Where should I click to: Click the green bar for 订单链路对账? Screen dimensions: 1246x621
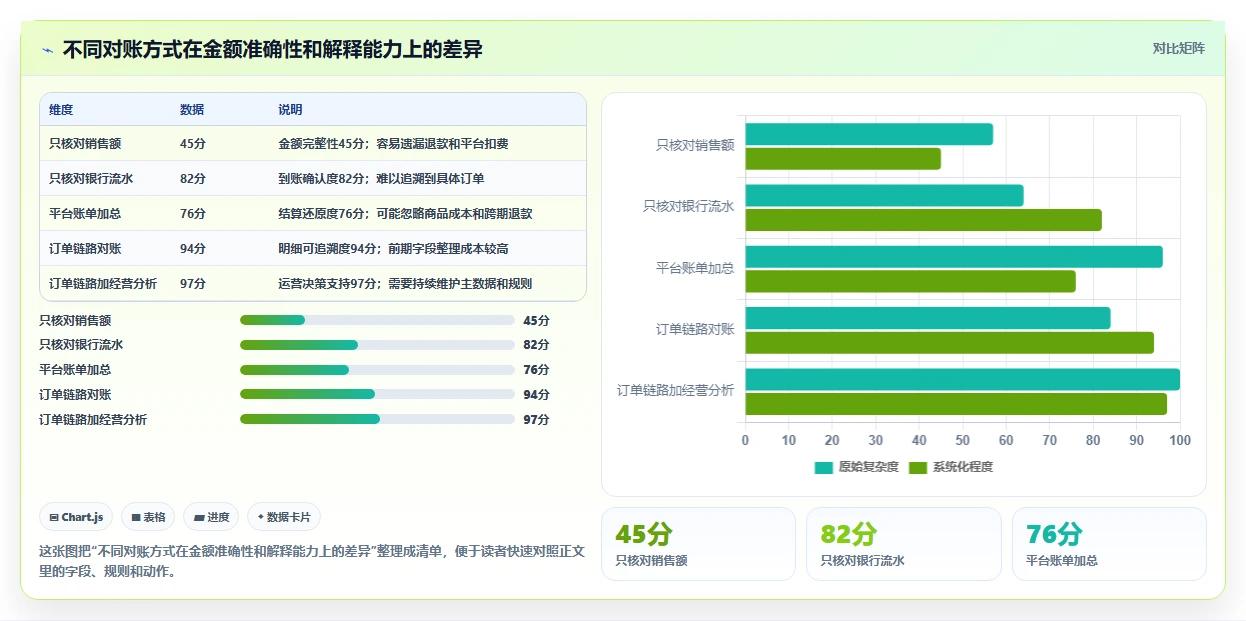tap(949, 343)
